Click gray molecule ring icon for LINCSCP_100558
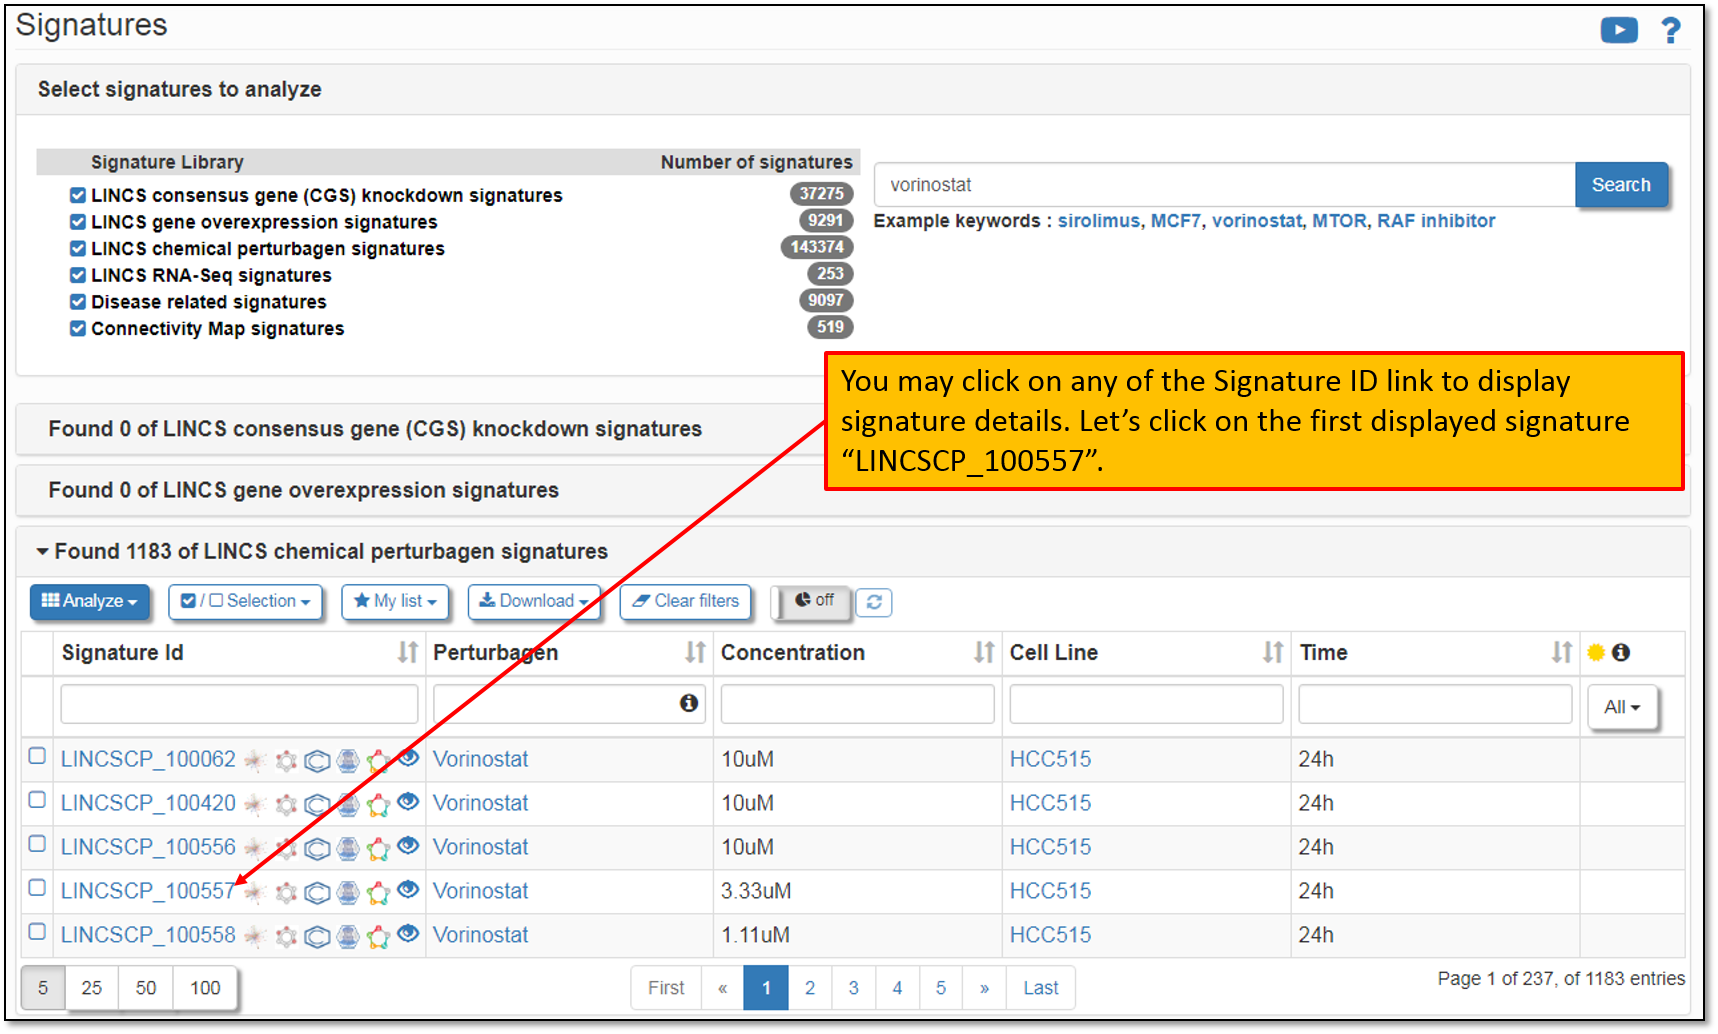 coord(286,937)
